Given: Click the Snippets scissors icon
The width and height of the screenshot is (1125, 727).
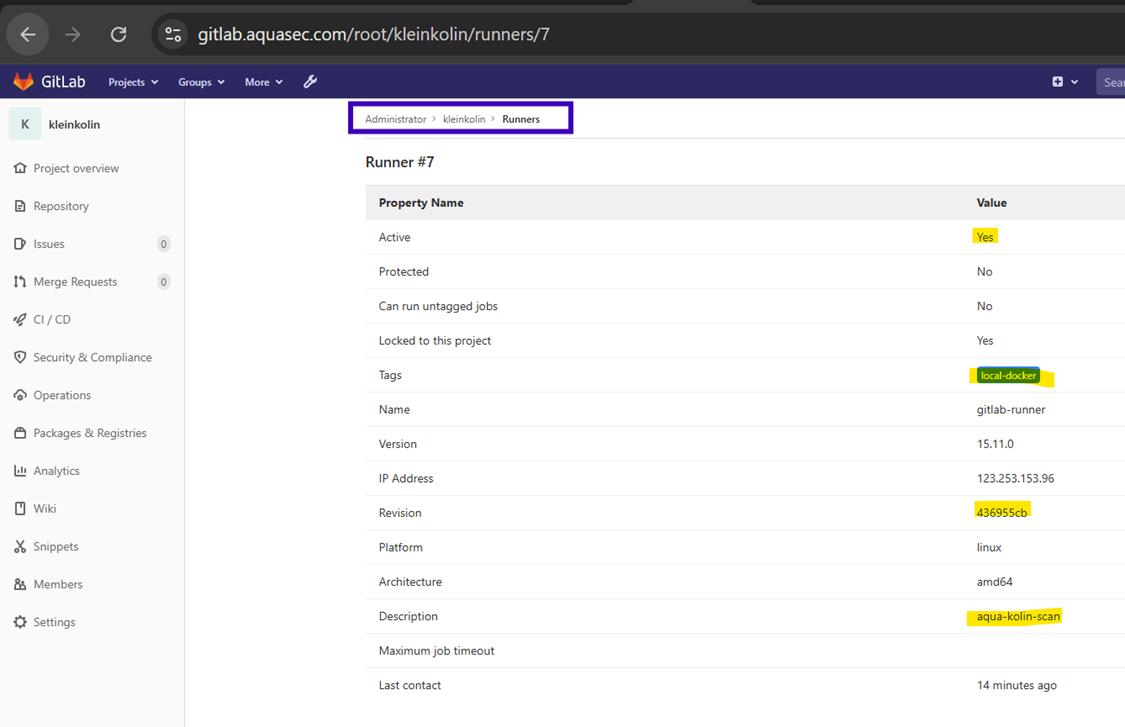Looking at the screenshot, I should 20,546.
